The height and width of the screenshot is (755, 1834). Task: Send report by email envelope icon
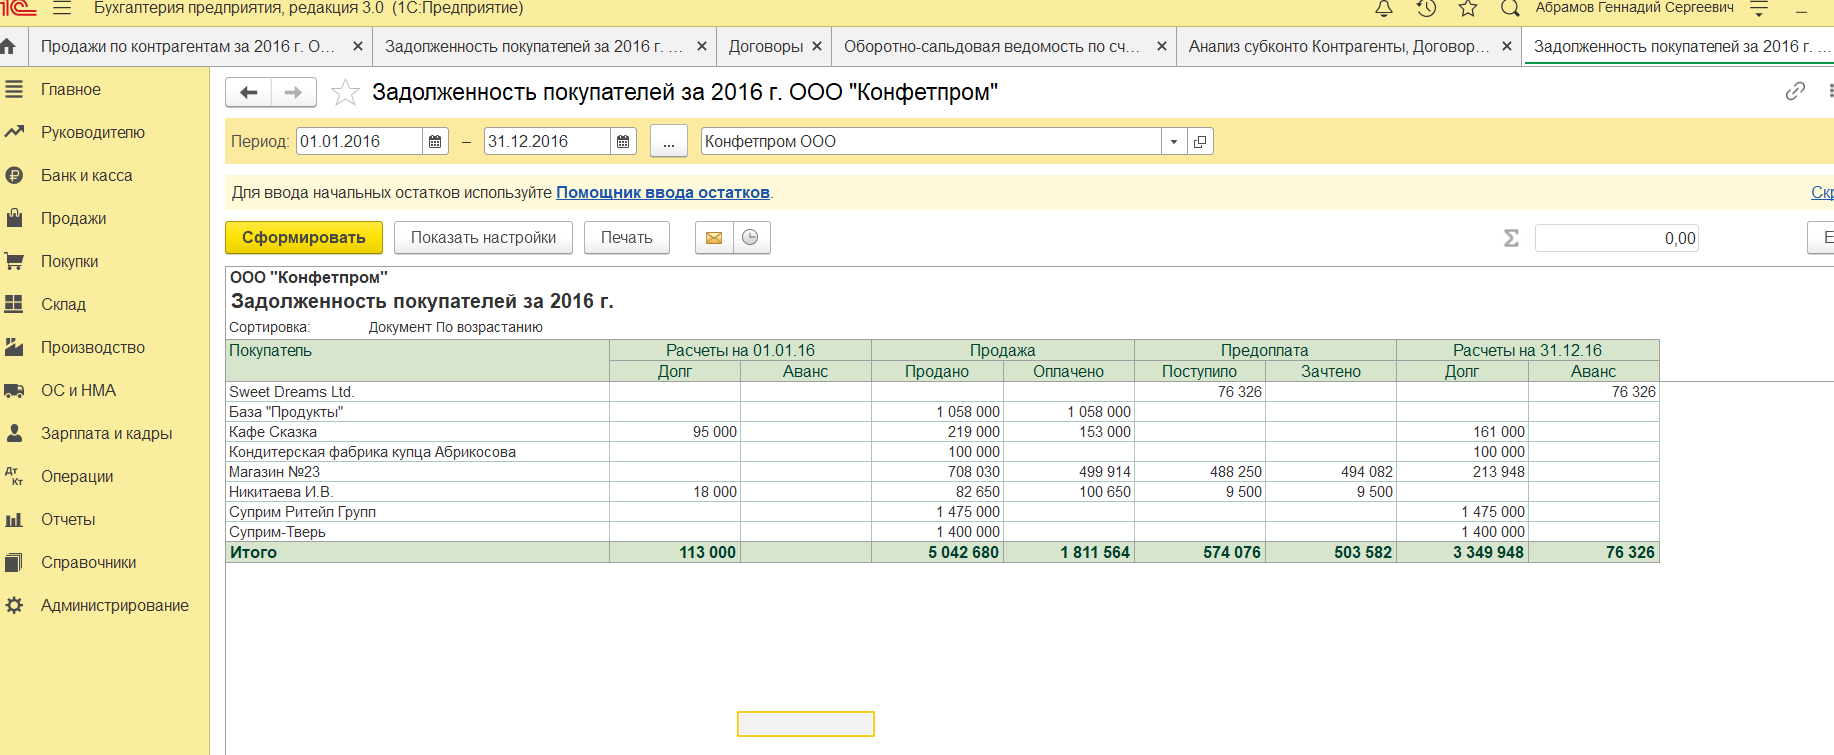point(714,238)
